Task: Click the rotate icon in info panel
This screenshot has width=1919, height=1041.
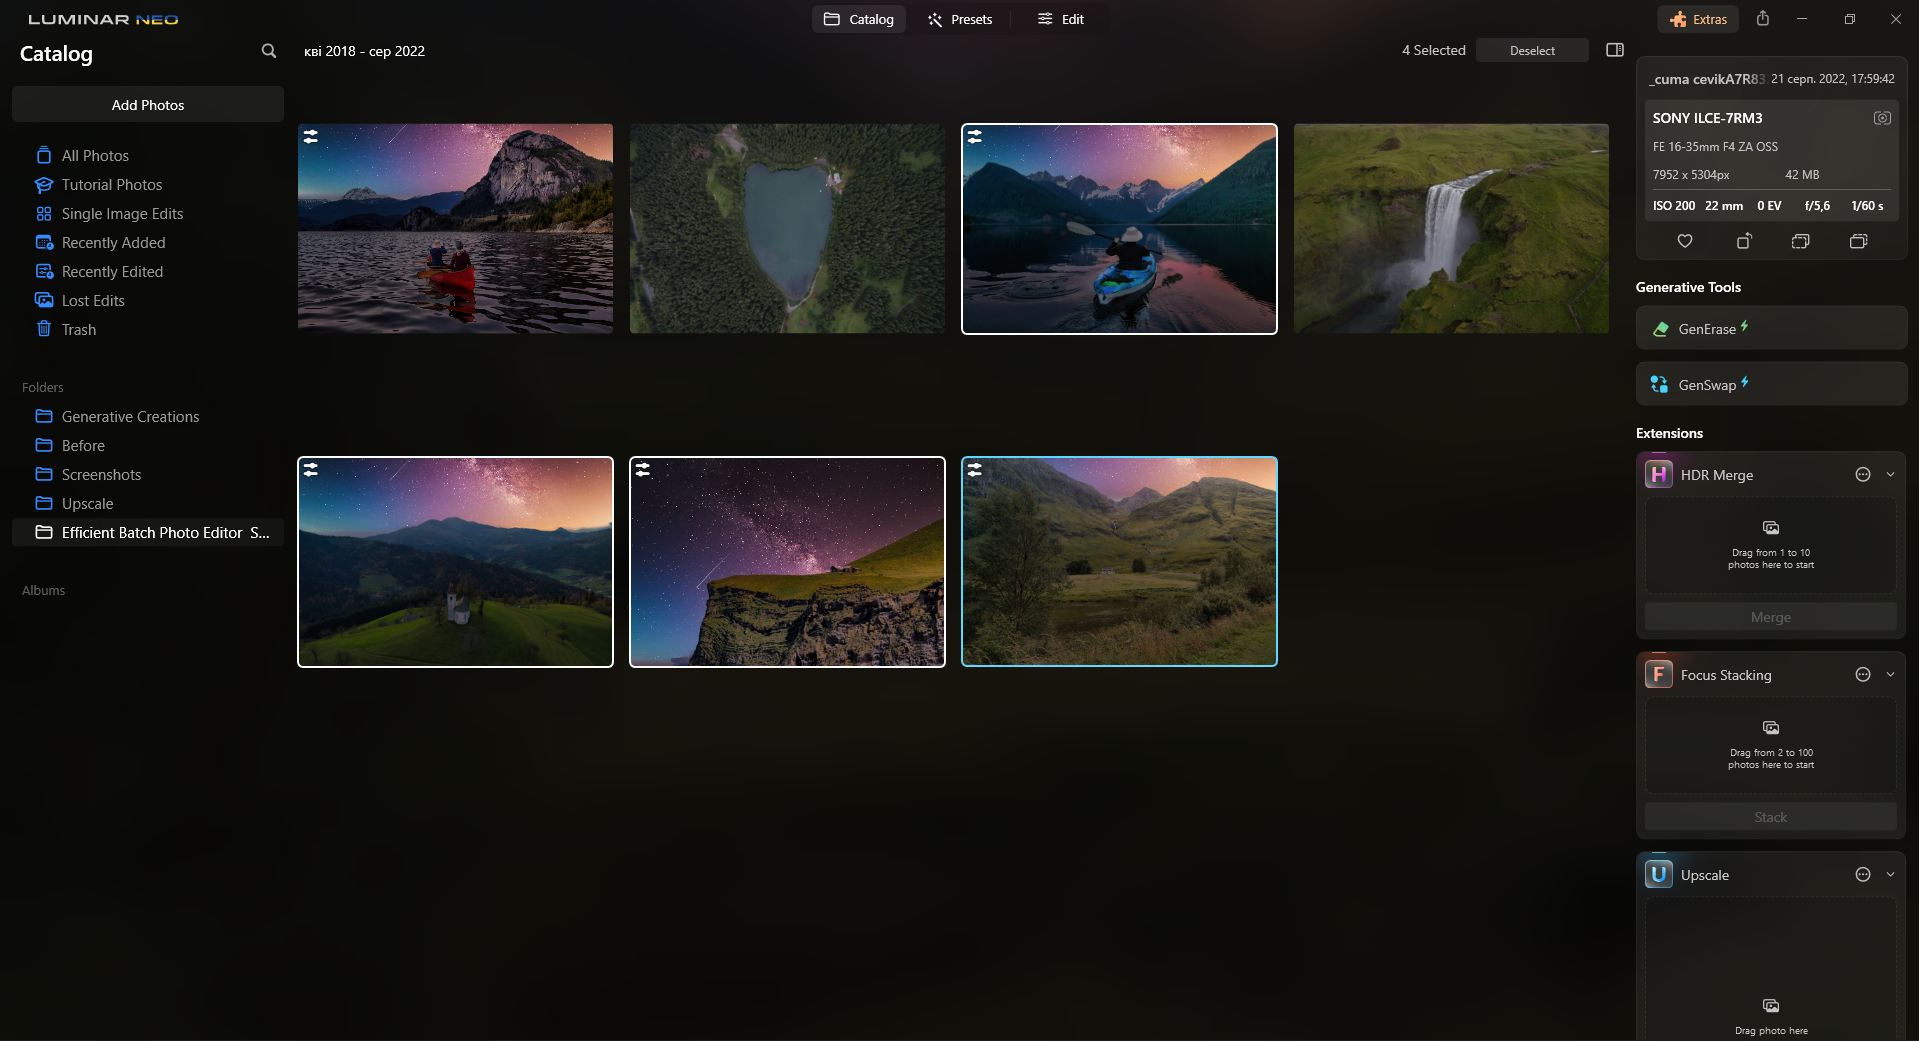Action: [1743, 241]
